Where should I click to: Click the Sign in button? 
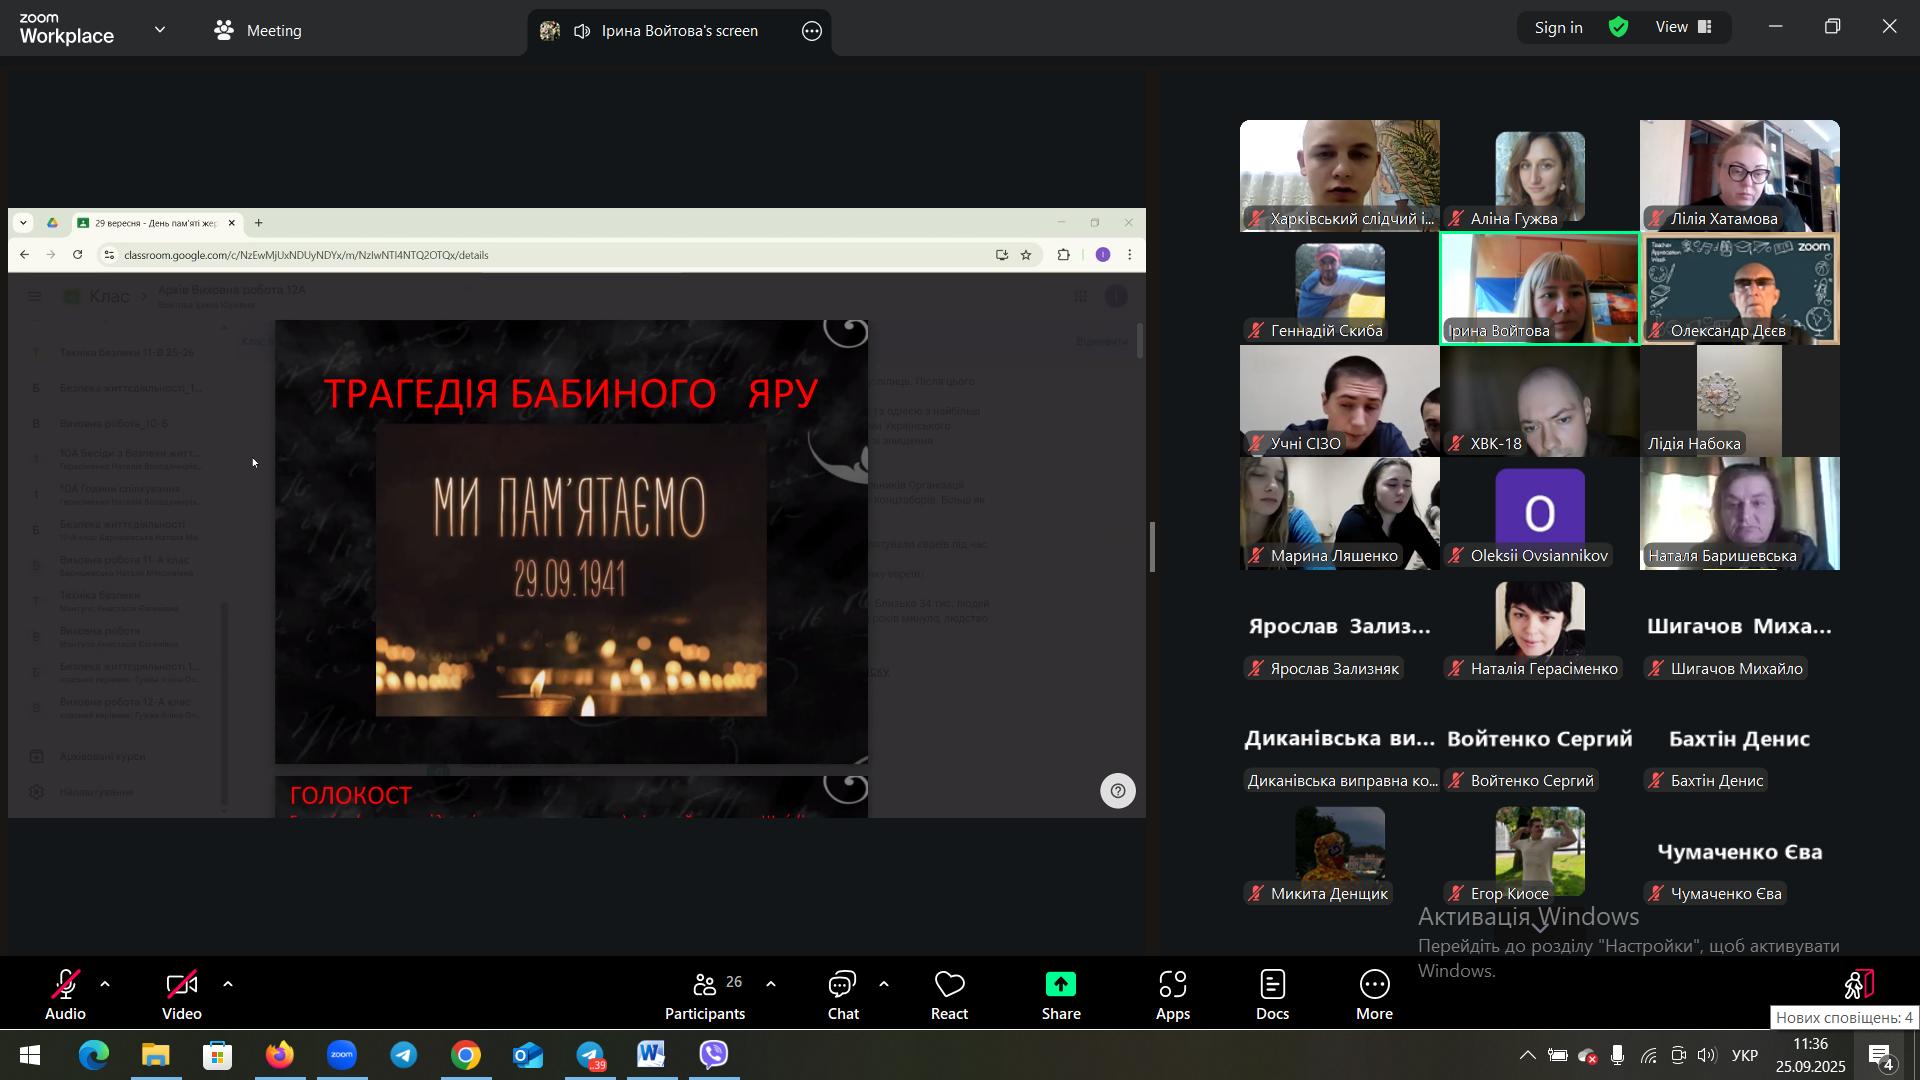[1558, 28]
